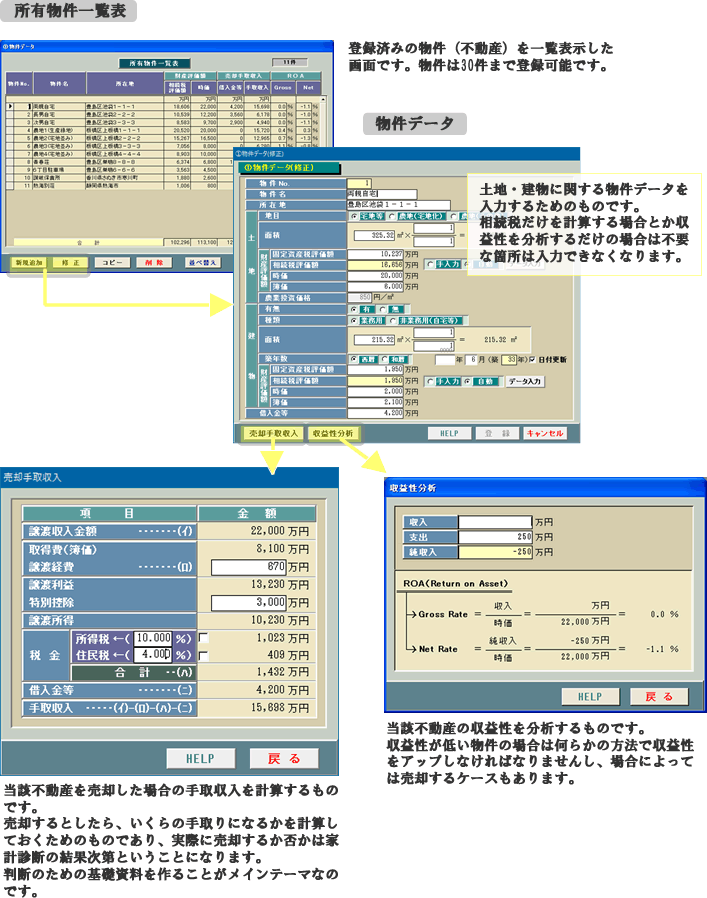Click HELP button in 物件データ(修正) window
Screen dimensions: 707x898
point(449,434)
